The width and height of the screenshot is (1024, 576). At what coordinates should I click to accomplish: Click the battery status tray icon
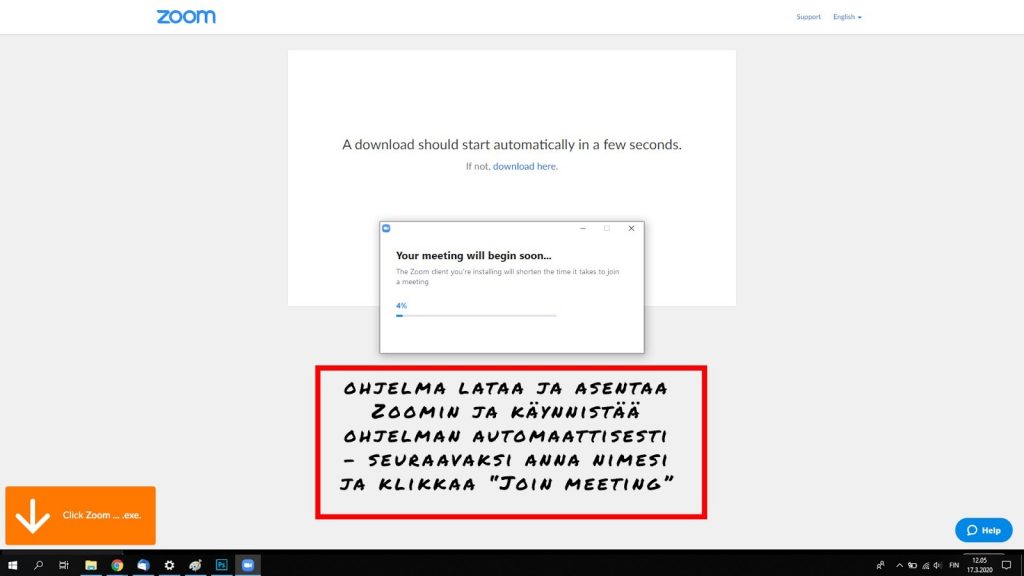(x=912, y=566)
